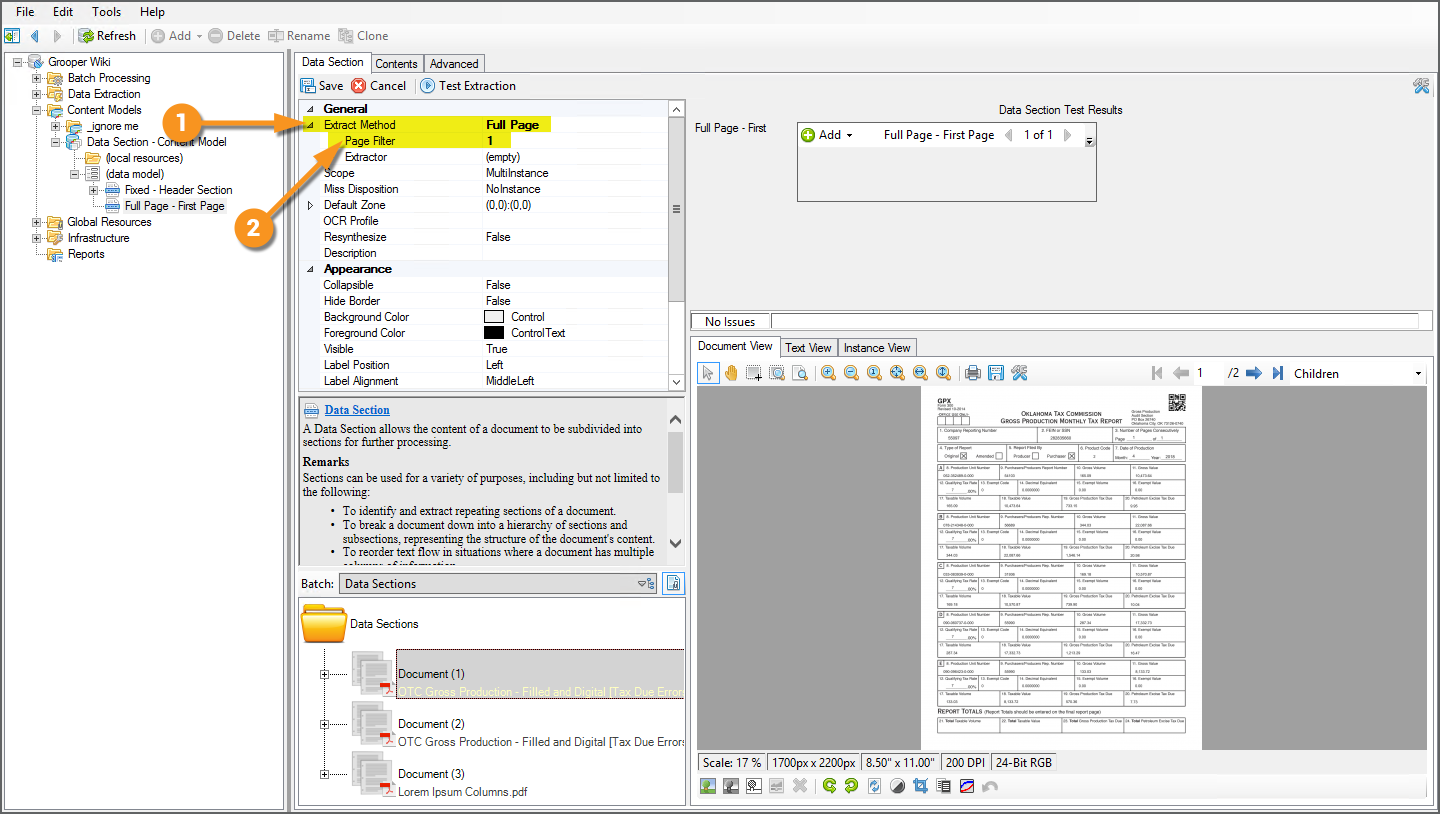The image size is (1440, 814).
Task: Go to next page with blue arrow
Action: [1254, 373]
